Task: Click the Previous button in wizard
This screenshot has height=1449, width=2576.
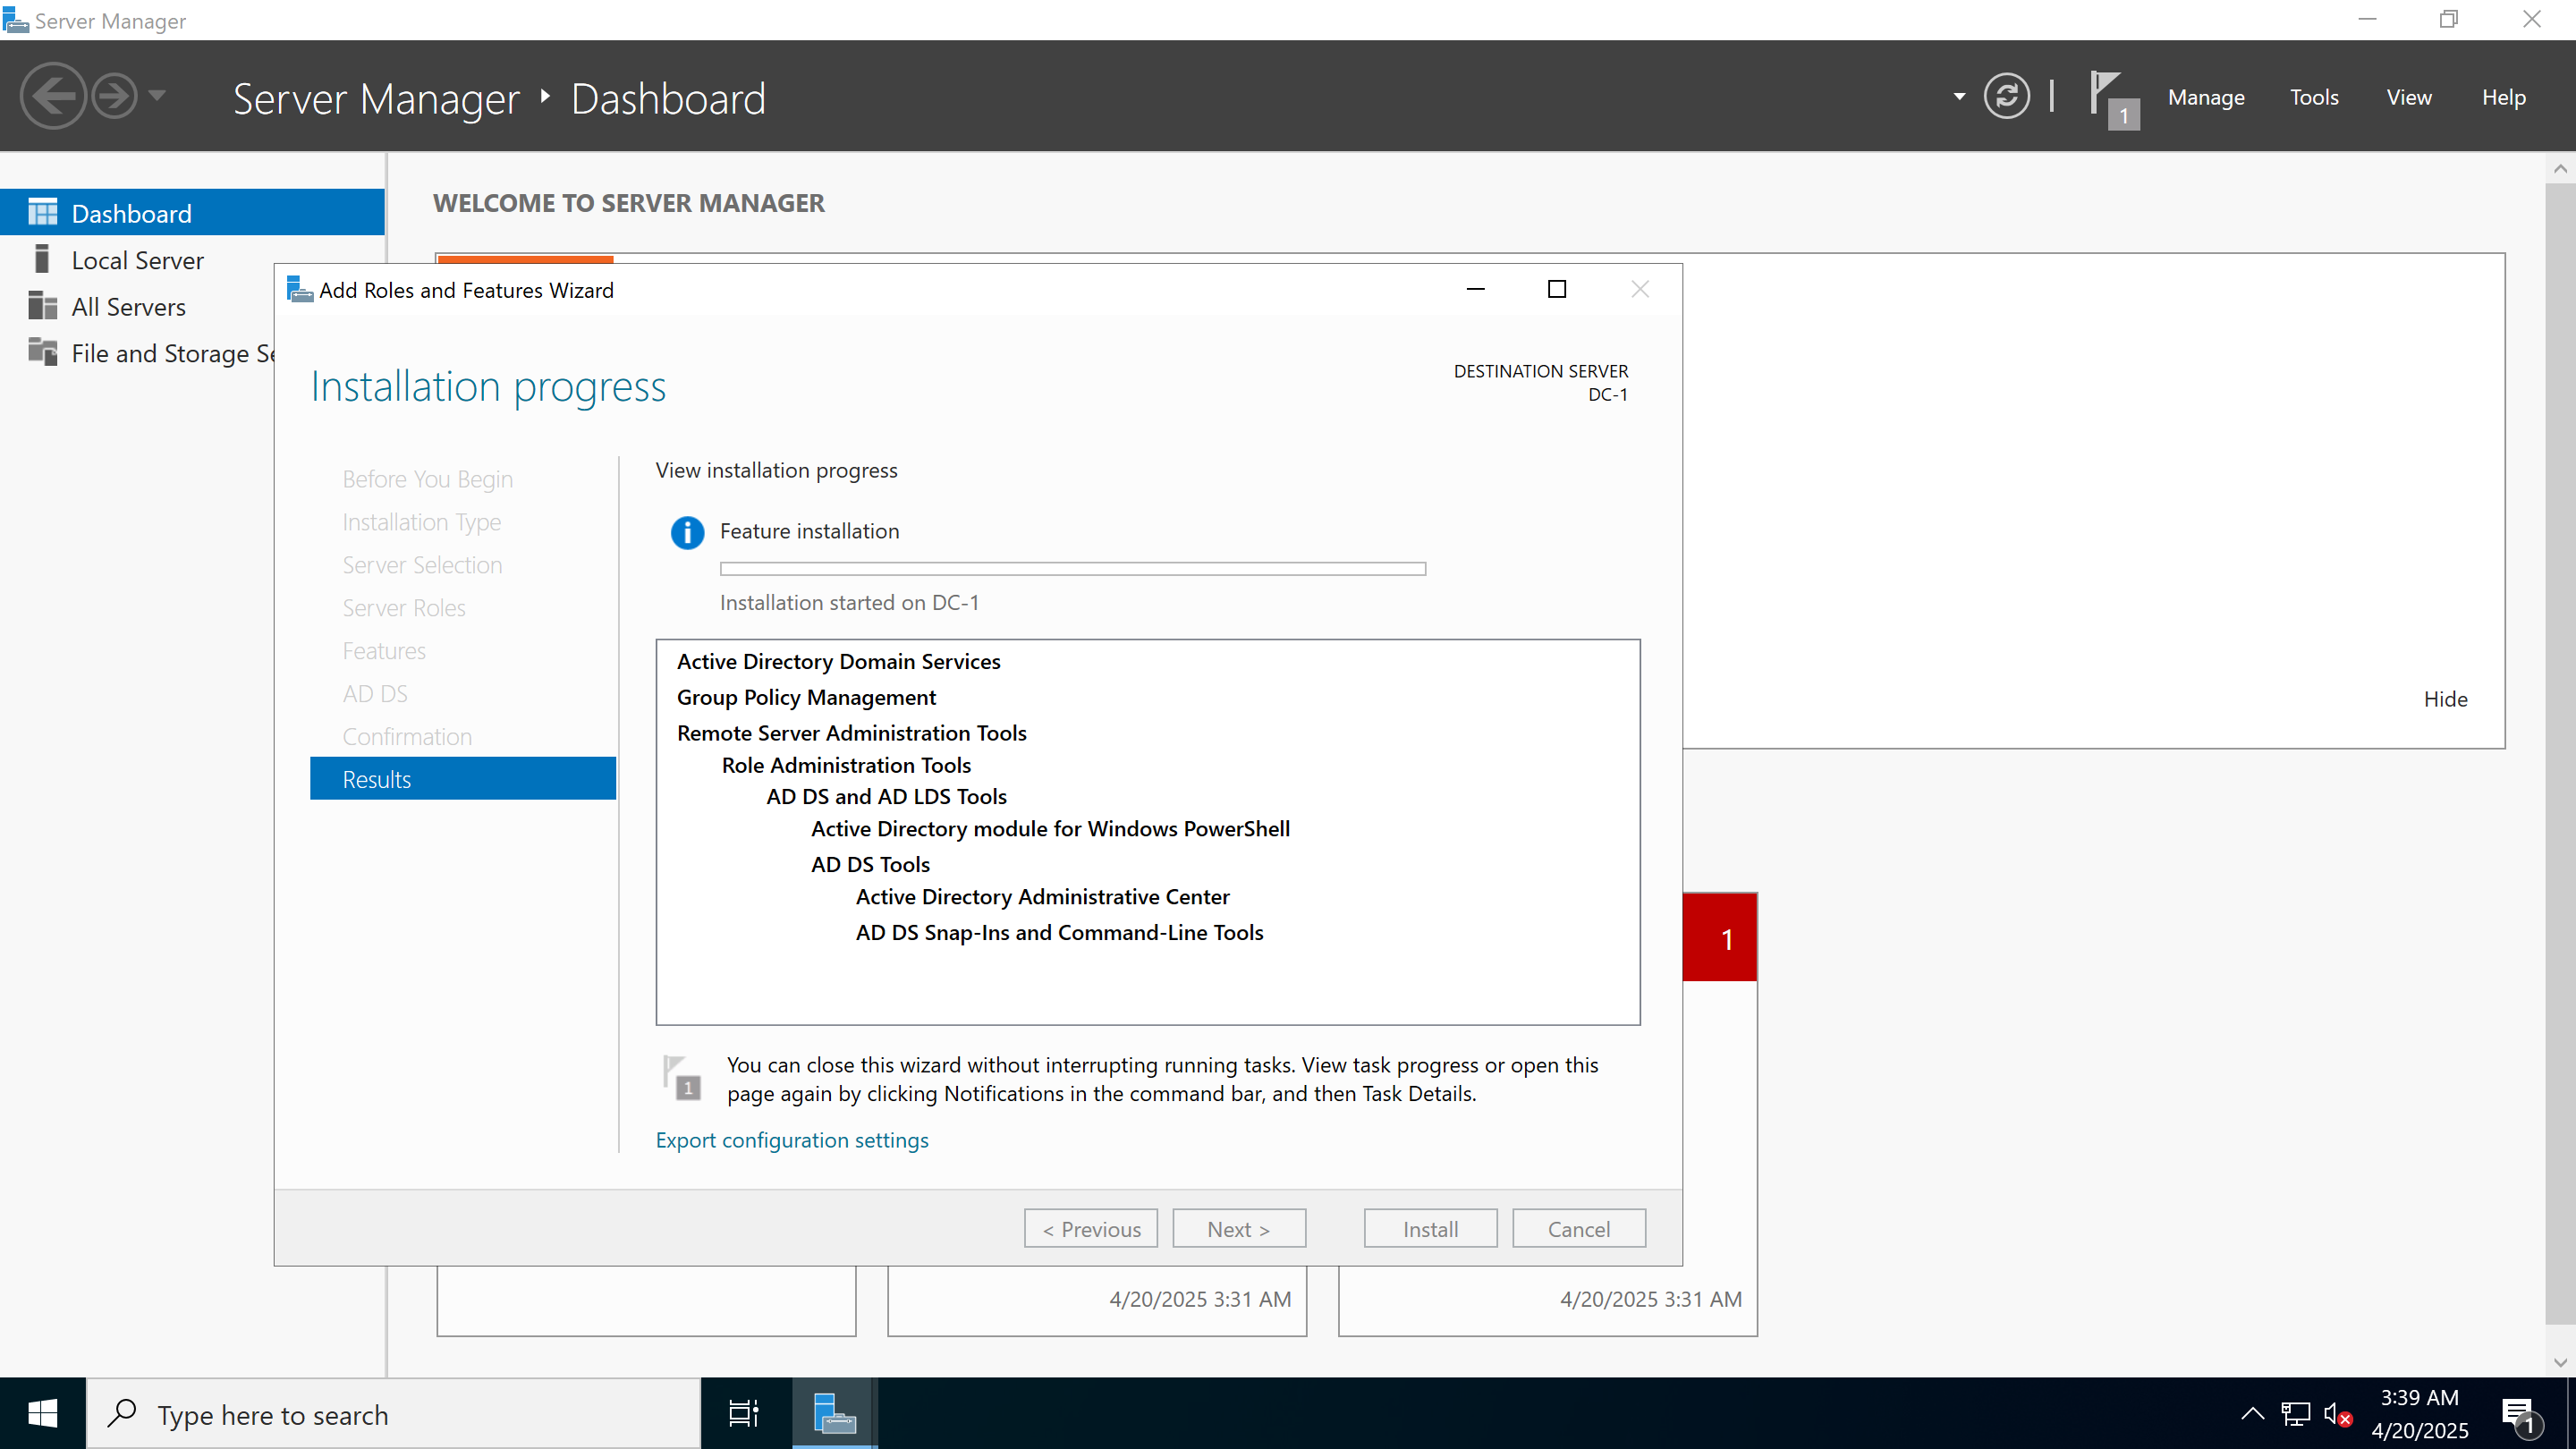Action: [1090, 1228]
